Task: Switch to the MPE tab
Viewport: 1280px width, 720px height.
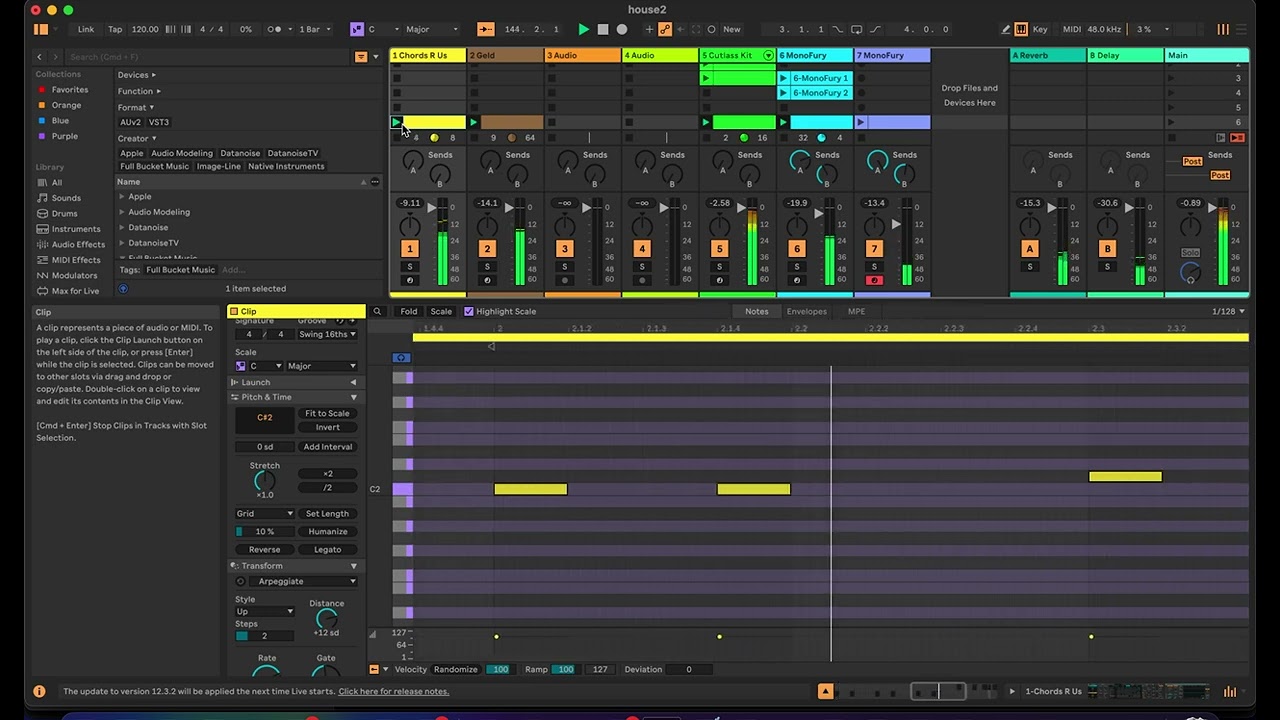Action: pyautogui.click(x=856, y=311)
